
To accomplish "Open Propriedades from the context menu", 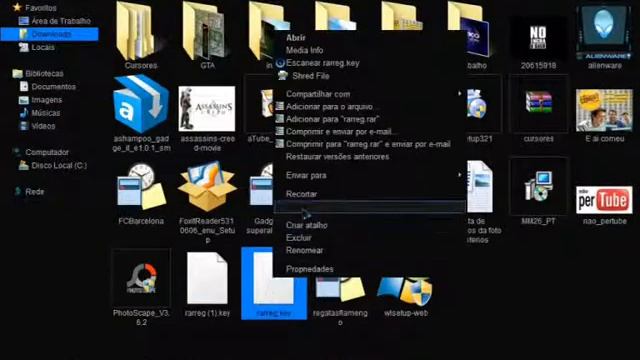I will click(309, 269).
